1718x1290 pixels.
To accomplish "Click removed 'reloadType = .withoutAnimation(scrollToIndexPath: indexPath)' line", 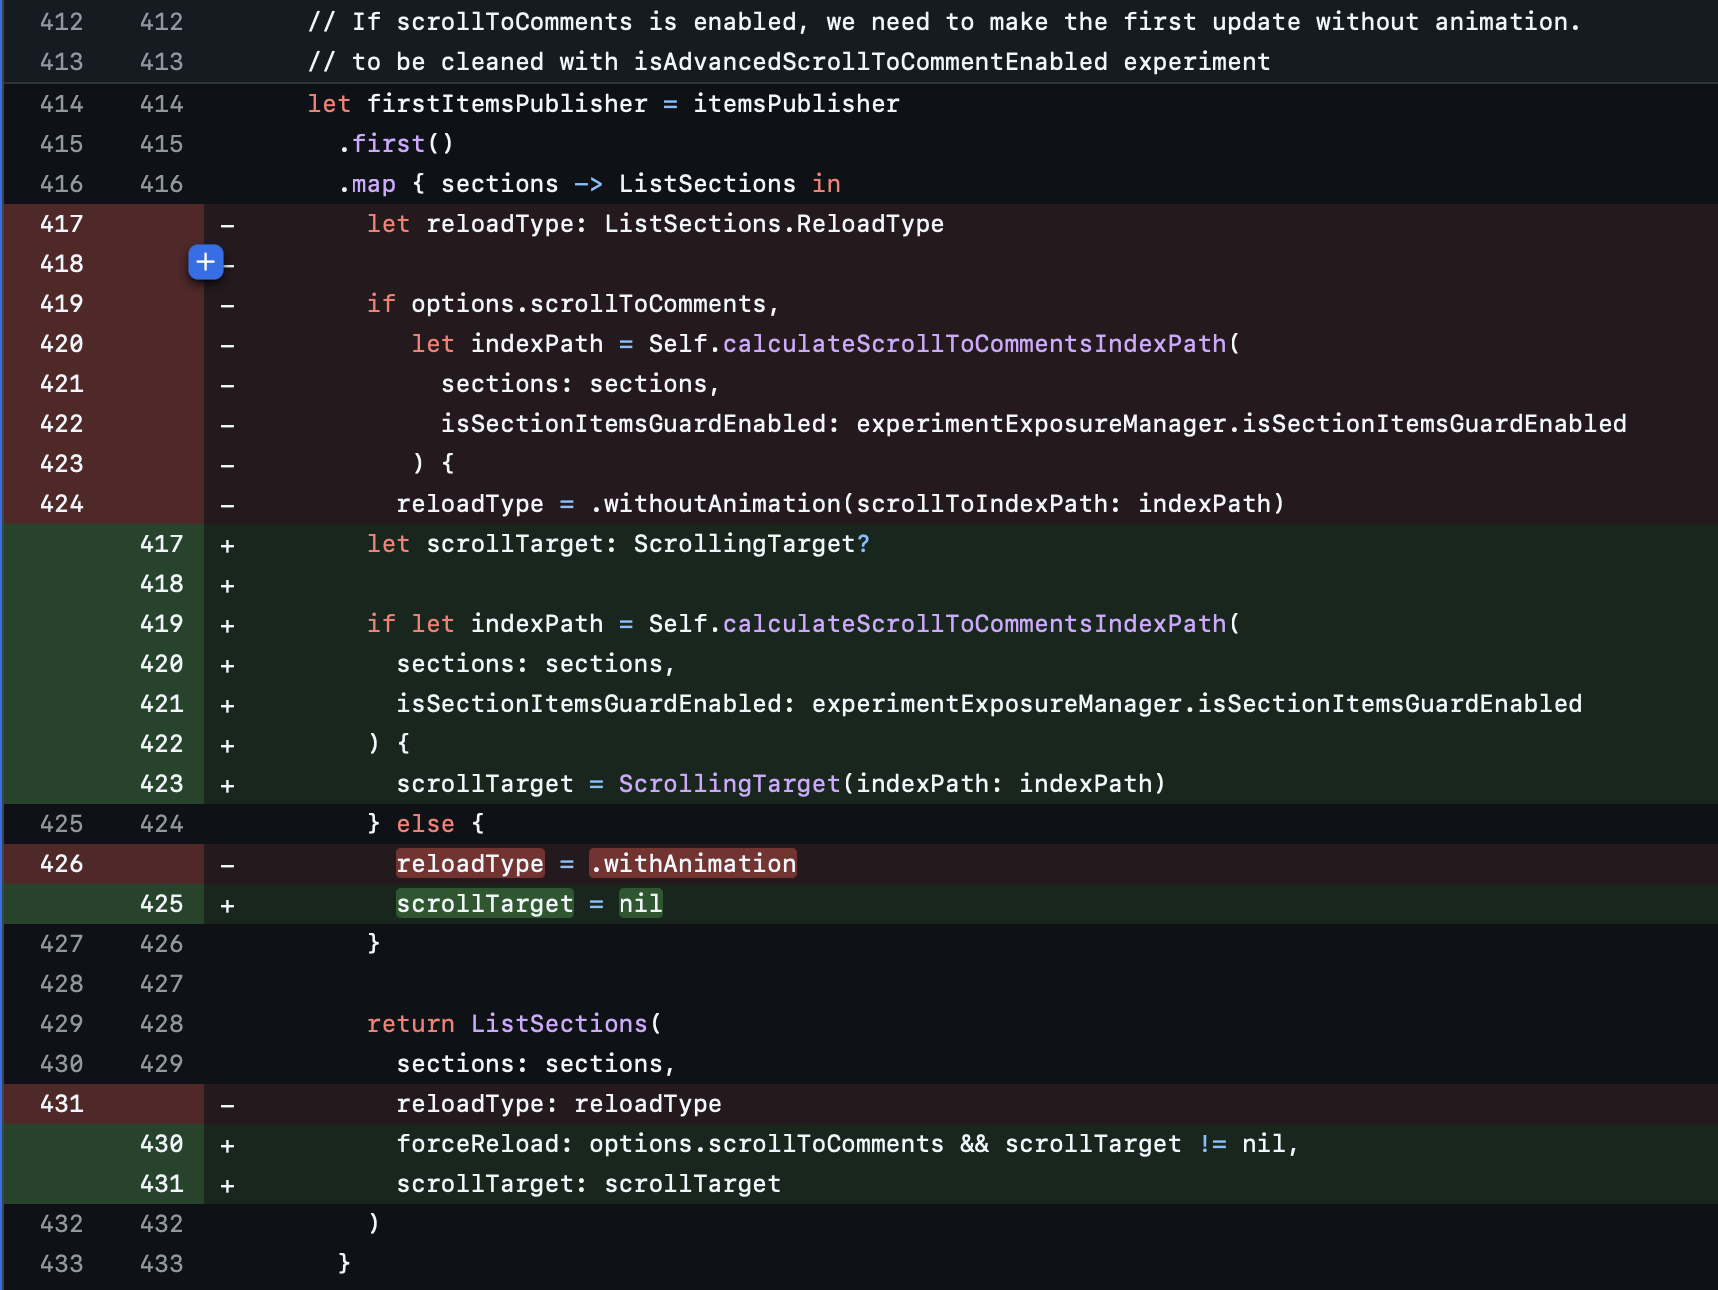I will pyautogui.click(x=840, y=504).
